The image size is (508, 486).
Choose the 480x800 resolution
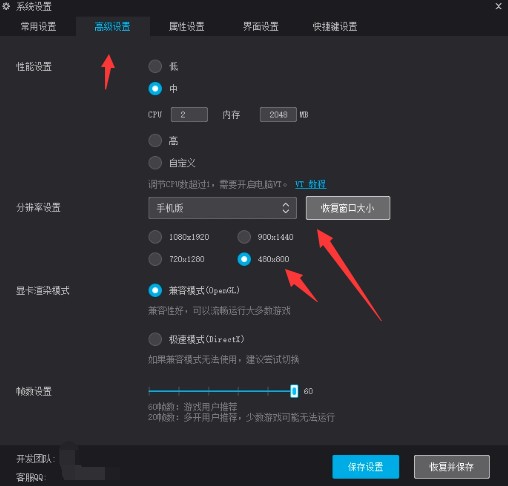point(244,259)
